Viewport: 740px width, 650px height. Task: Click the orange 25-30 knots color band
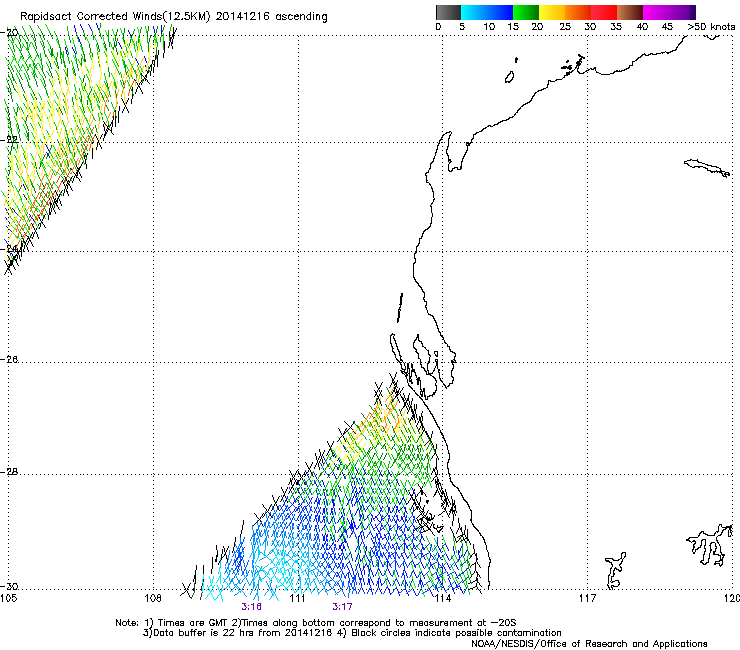[x=578, y=12]
